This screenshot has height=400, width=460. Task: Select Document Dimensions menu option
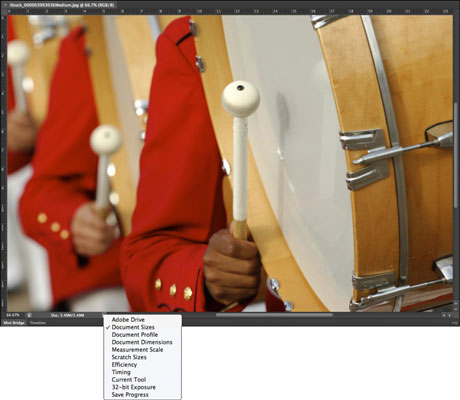[143, 342]
